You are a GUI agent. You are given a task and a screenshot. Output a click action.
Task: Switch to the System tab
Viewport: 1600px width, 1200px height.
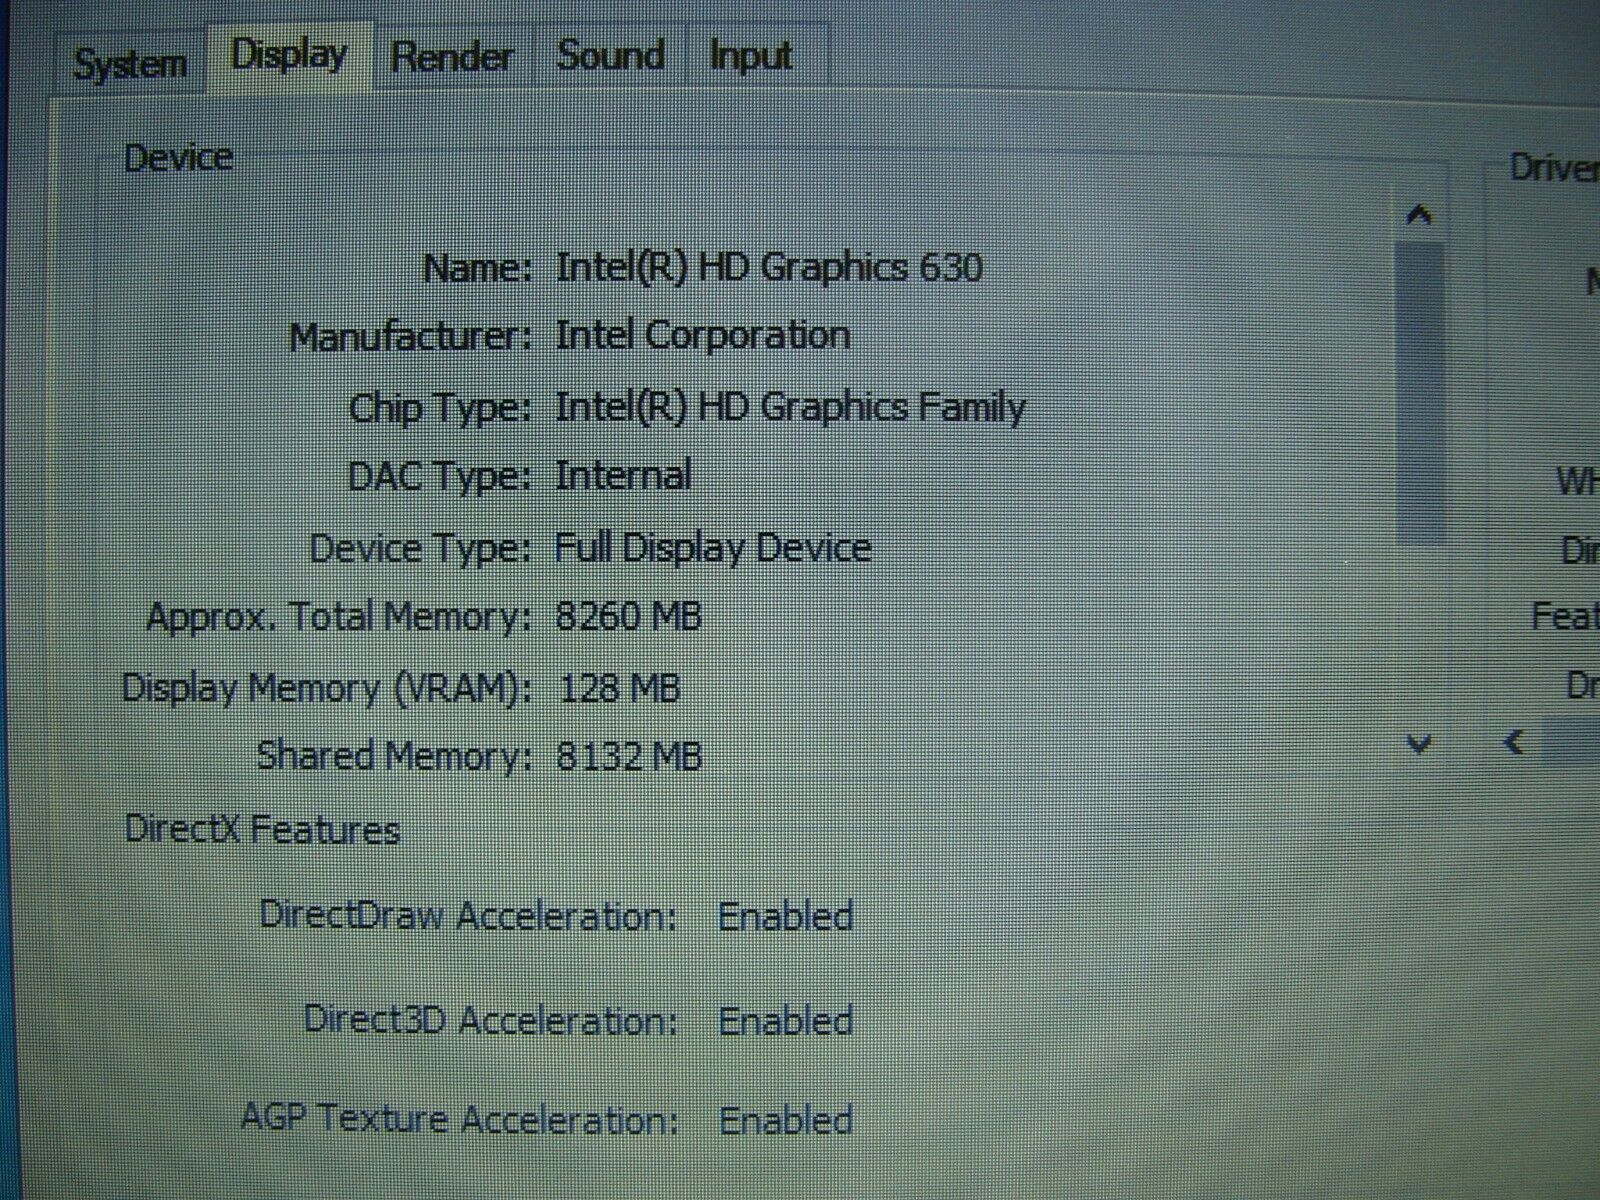tap(130, 64)
